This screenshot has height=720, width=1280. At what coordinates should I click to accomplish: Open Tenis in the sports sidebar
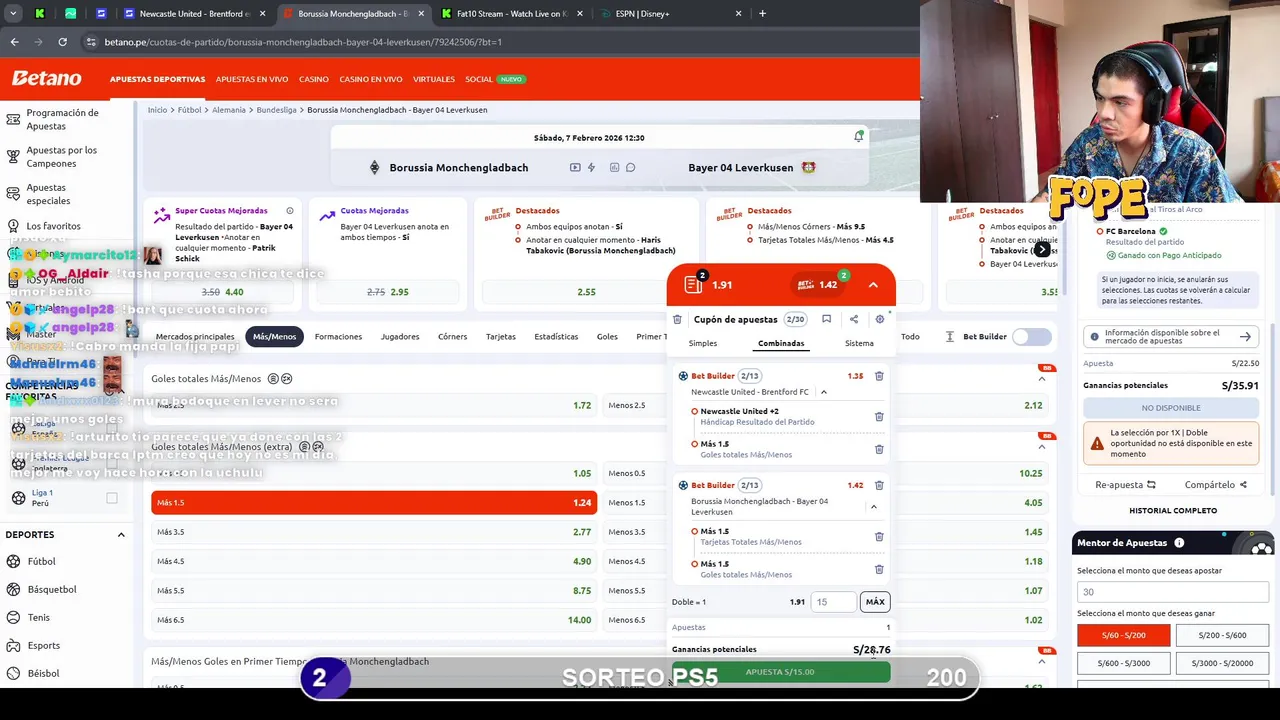[38, 617]
